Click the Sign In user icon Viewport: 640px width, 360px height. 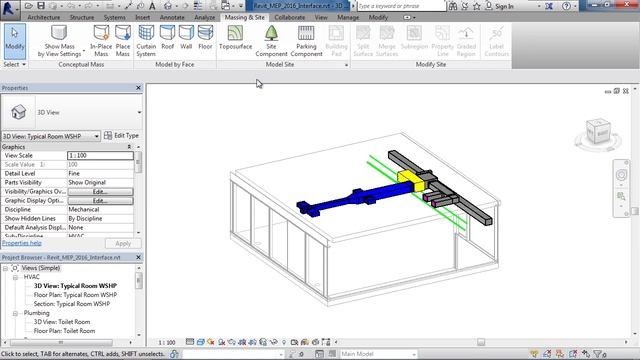pyautogui.click(x=489, y=6)
